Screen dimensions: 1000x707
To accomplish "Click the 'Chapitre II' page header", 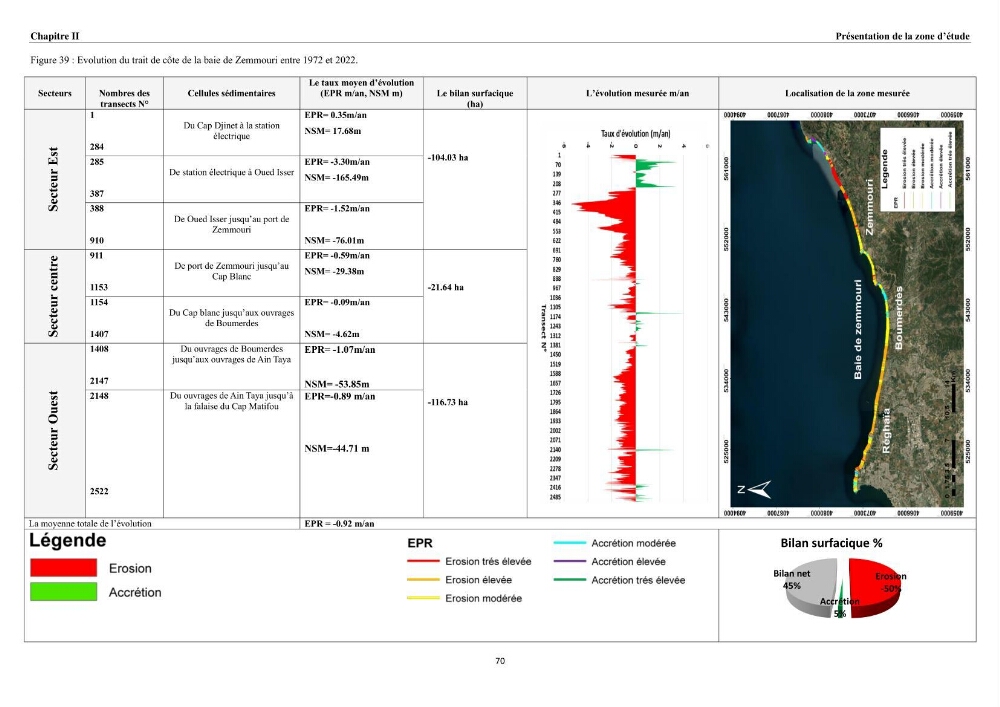I will (55, 36).
